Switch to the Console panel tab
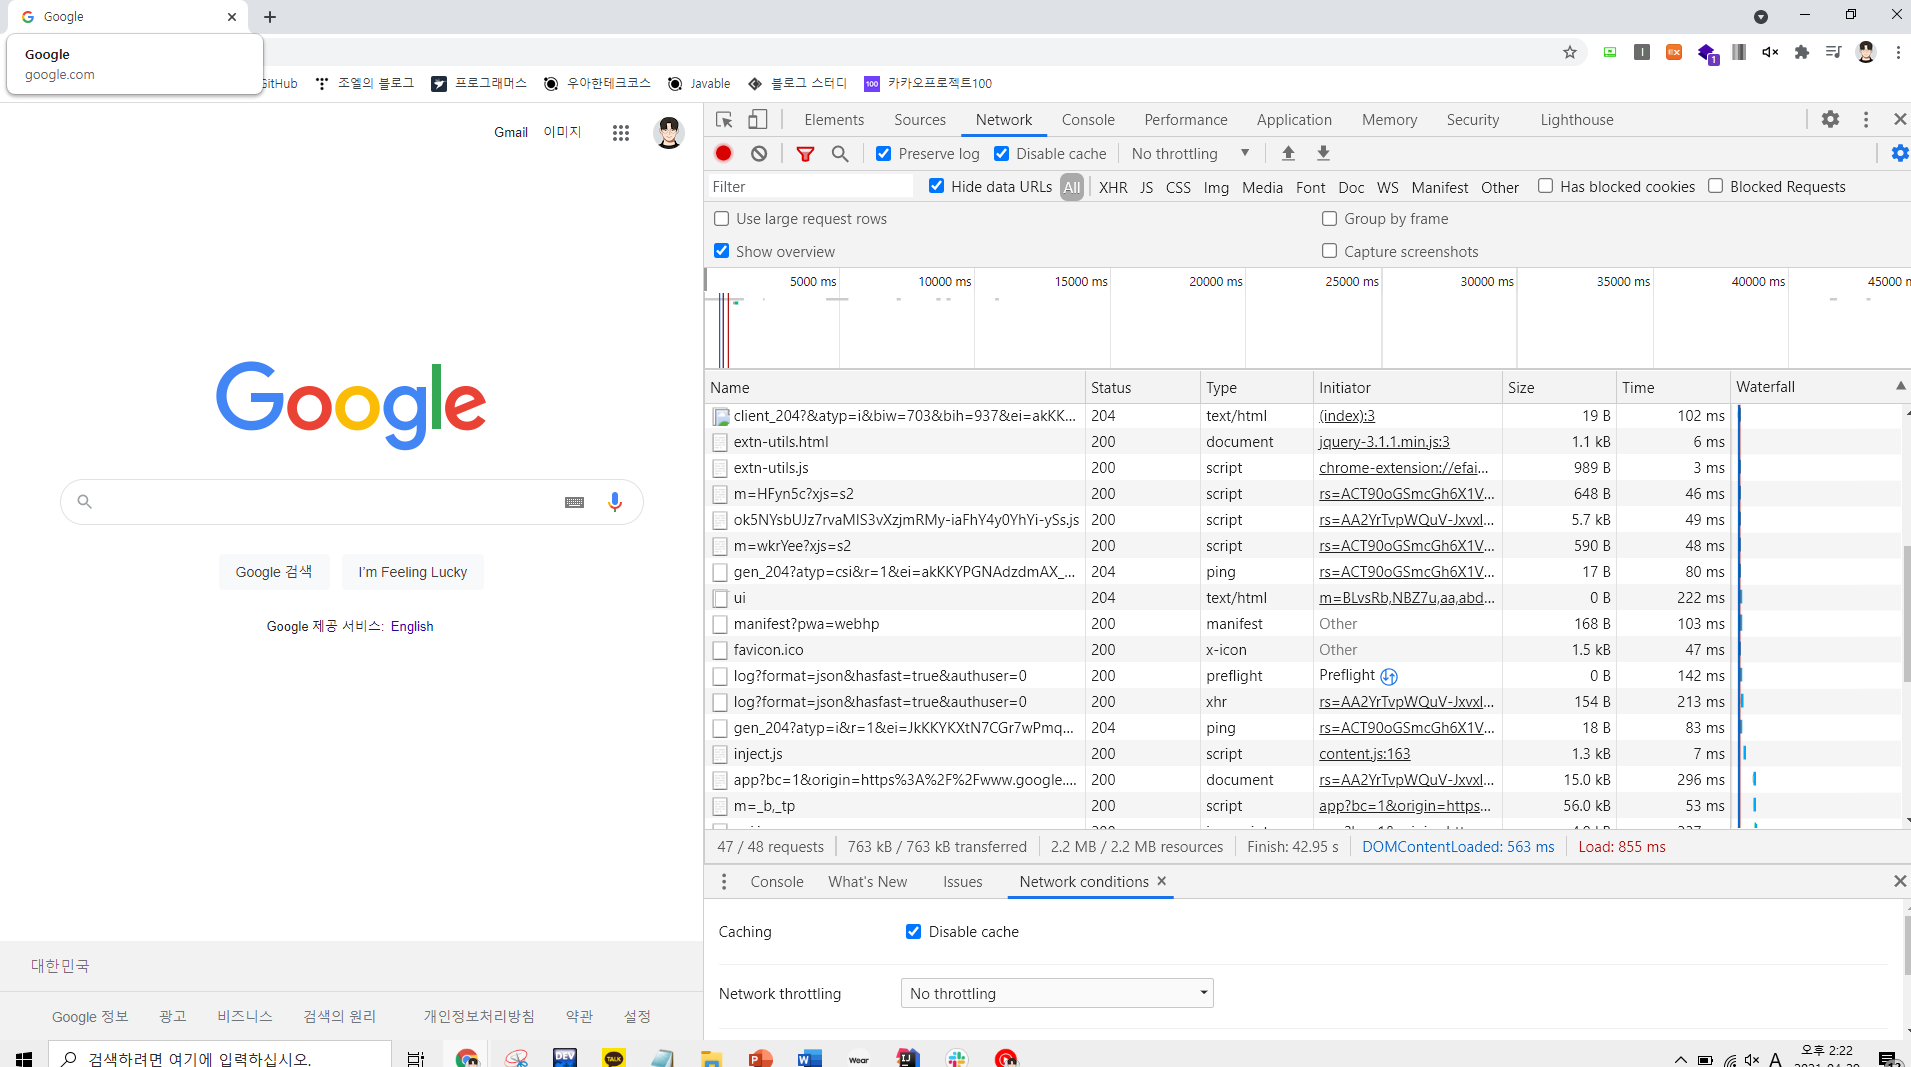 click(1087, 119)
